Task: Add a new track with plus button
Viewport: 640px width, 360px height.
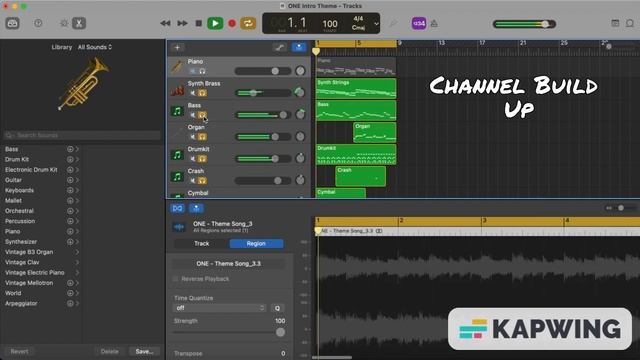Action: coord(177,47)
